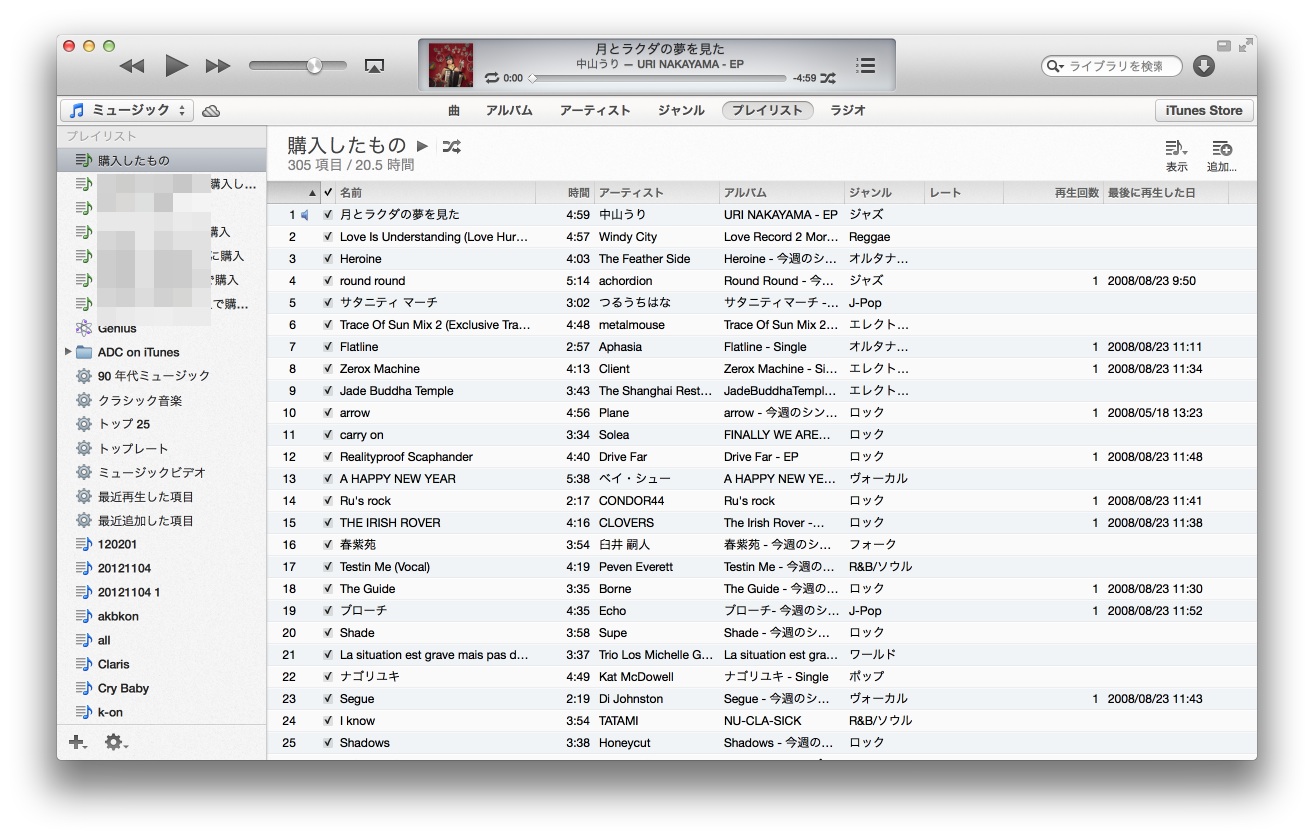Open the sidebar gear actions menu

117,742
